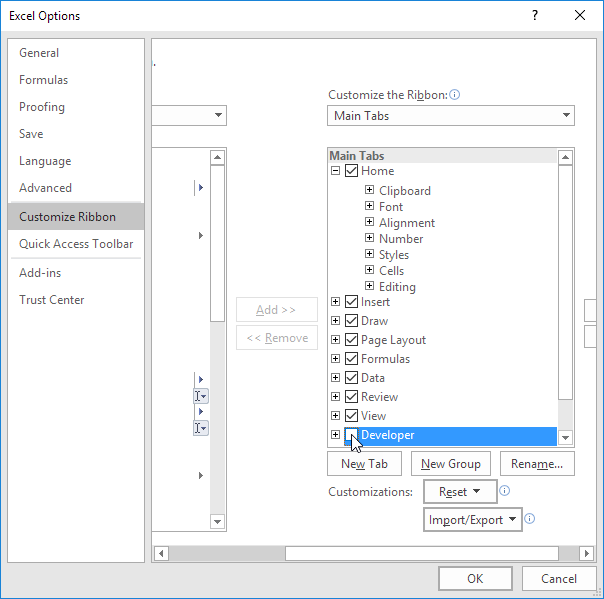Expand the Formulas tab node
The image size is (604, 599).
336,359
